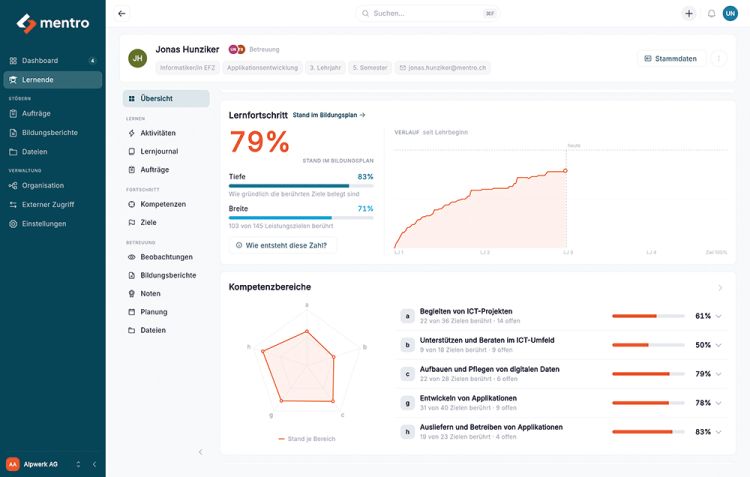Viewport: 750px width, 477px height.
Task: Click the Wie entsteht diese Zahl? button
Action: pos(282,245)
